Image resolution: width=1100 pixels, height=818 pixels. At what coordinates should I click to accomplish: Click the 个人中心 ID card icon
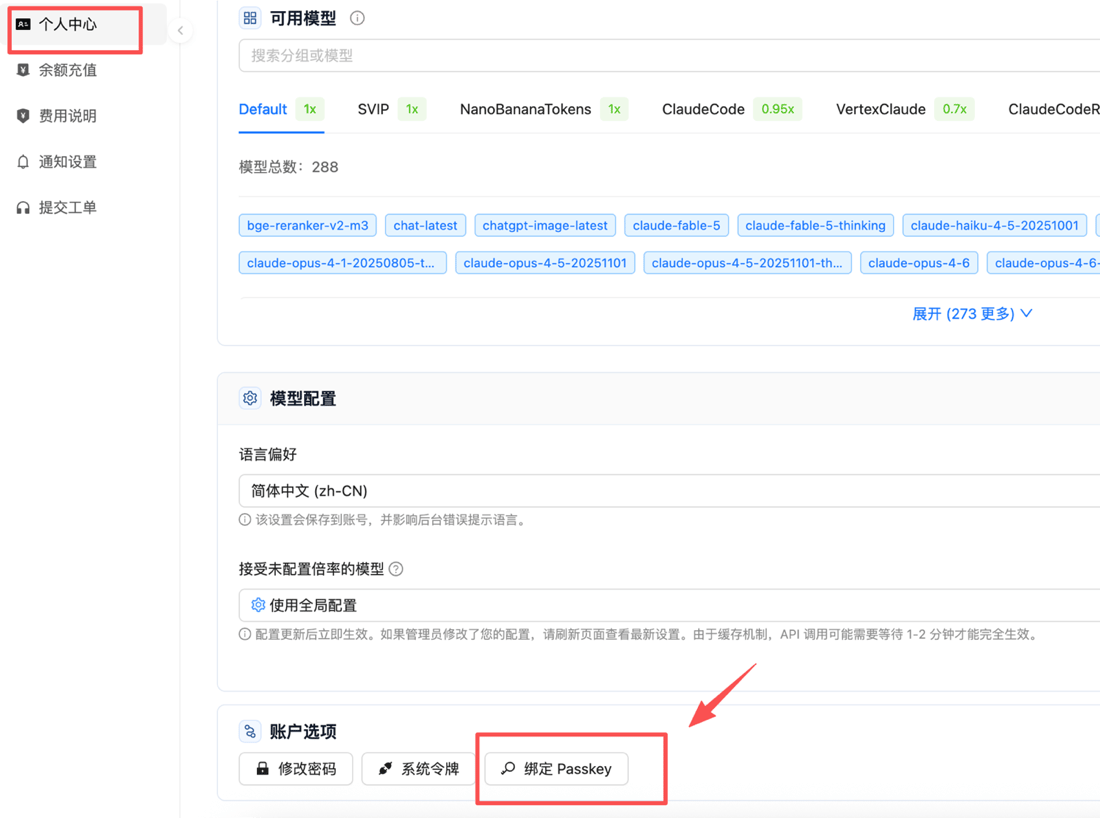[x=23, y=25]
